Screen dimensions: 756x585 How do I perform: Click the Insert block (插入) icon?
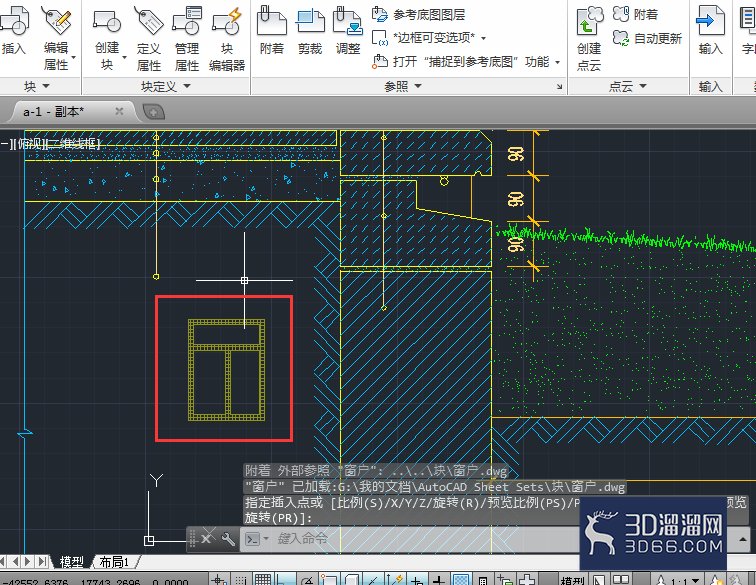point(14,22)
